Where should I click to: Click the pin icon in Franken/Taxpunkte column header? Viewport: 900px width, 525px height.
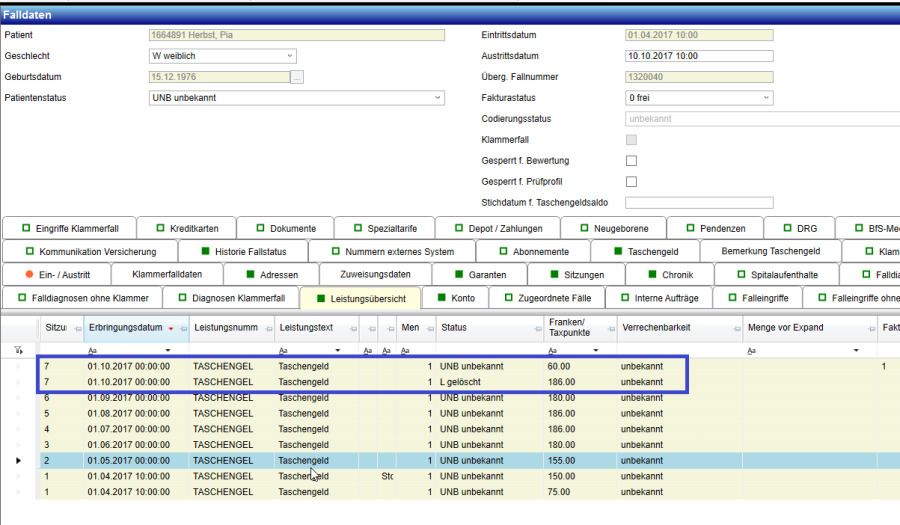tap(609, 328)
